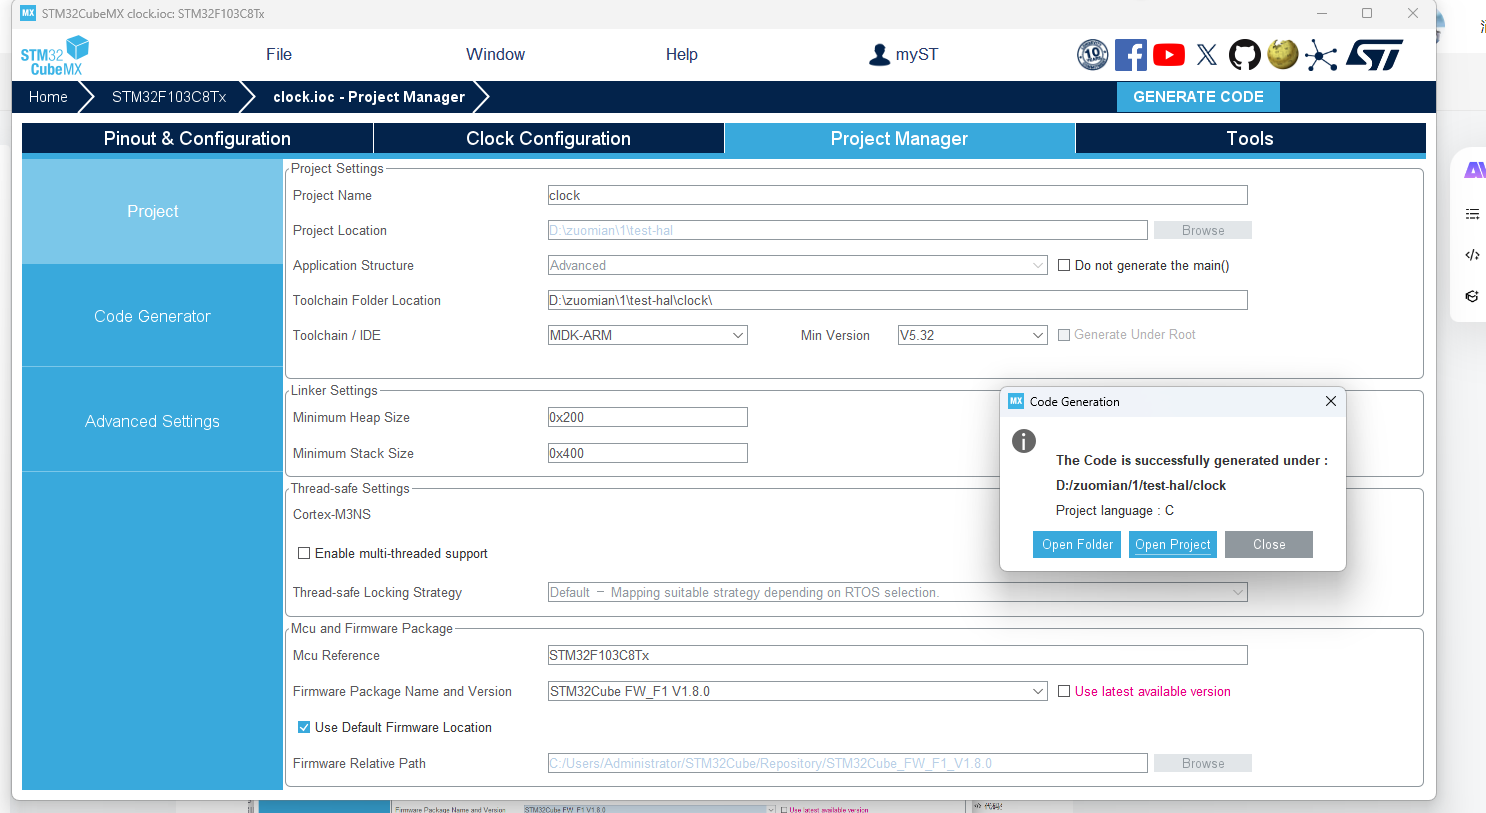Open Code Generator section in sidebar
The image size is (1486, 813).
152,316
